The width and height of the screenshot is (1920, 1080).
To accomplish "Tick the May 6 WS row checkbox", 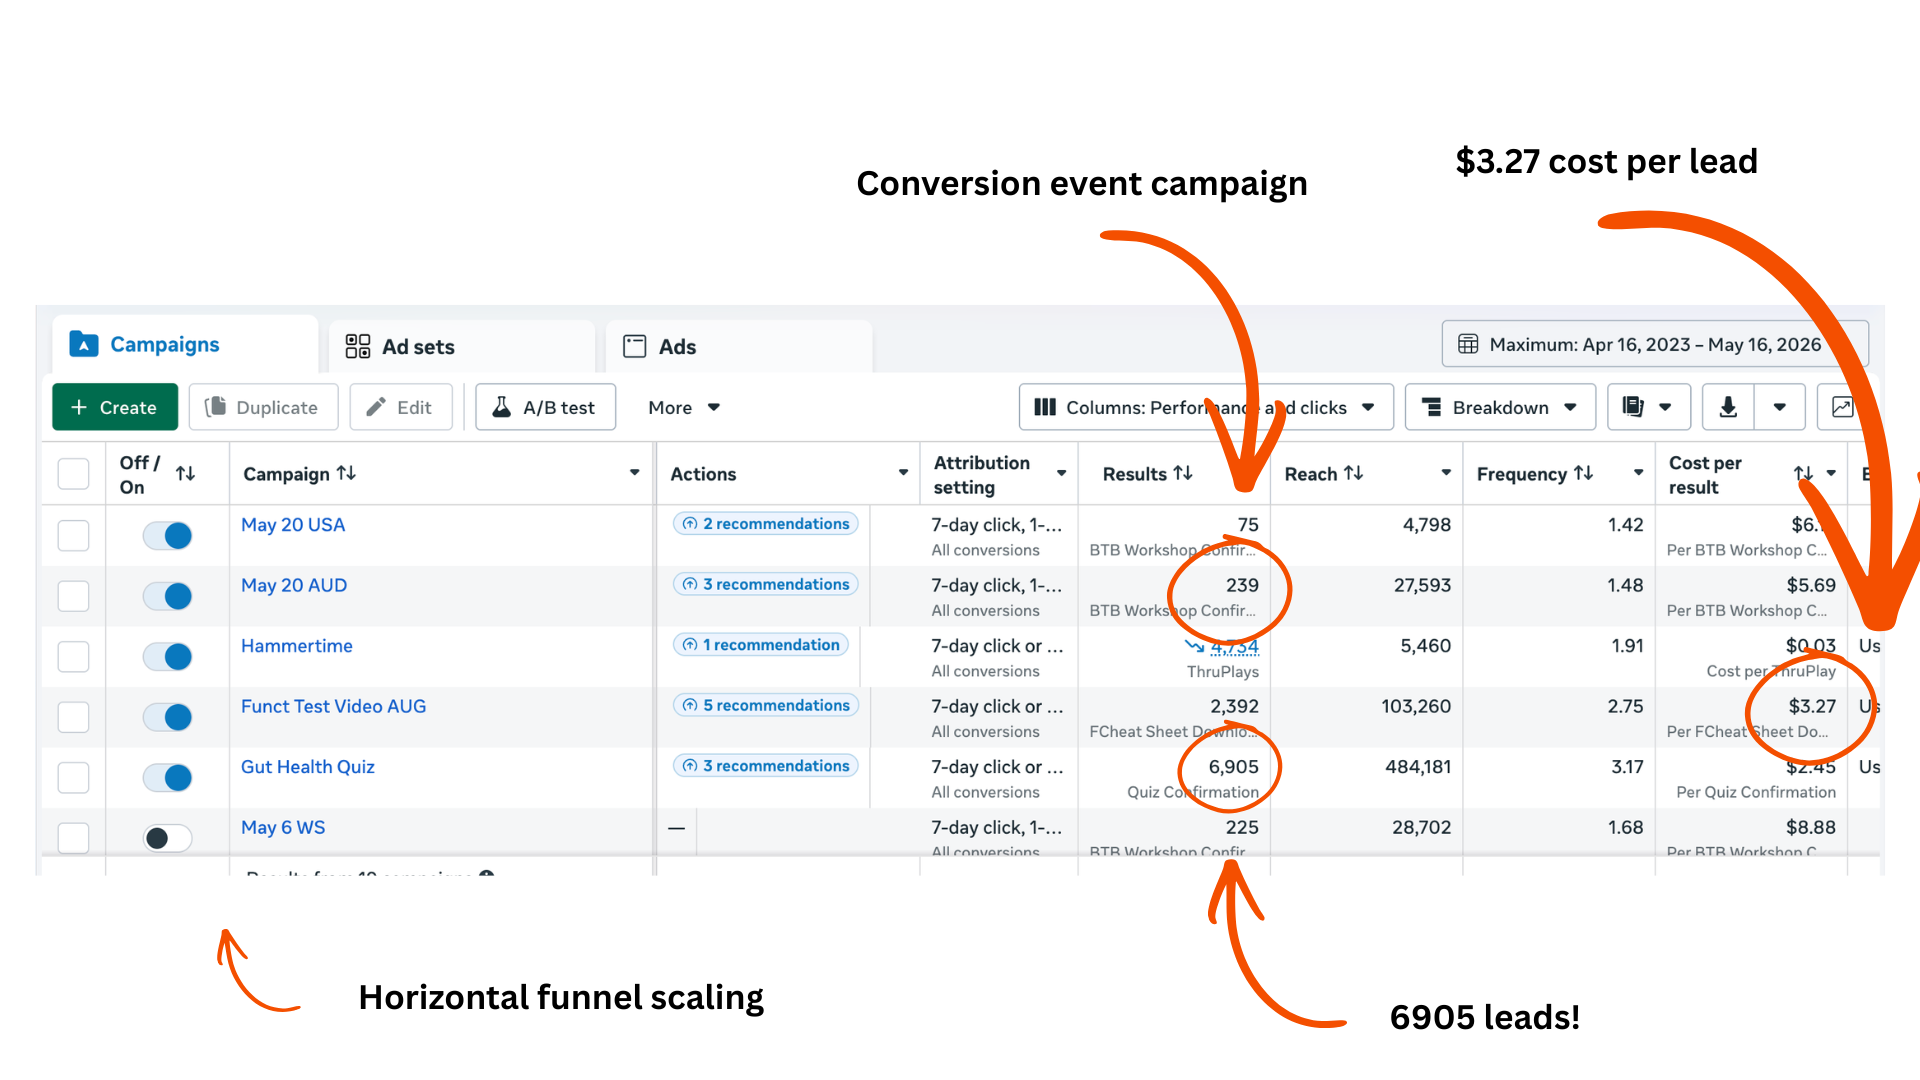I will pyautogui.click(x=73, y=838).
